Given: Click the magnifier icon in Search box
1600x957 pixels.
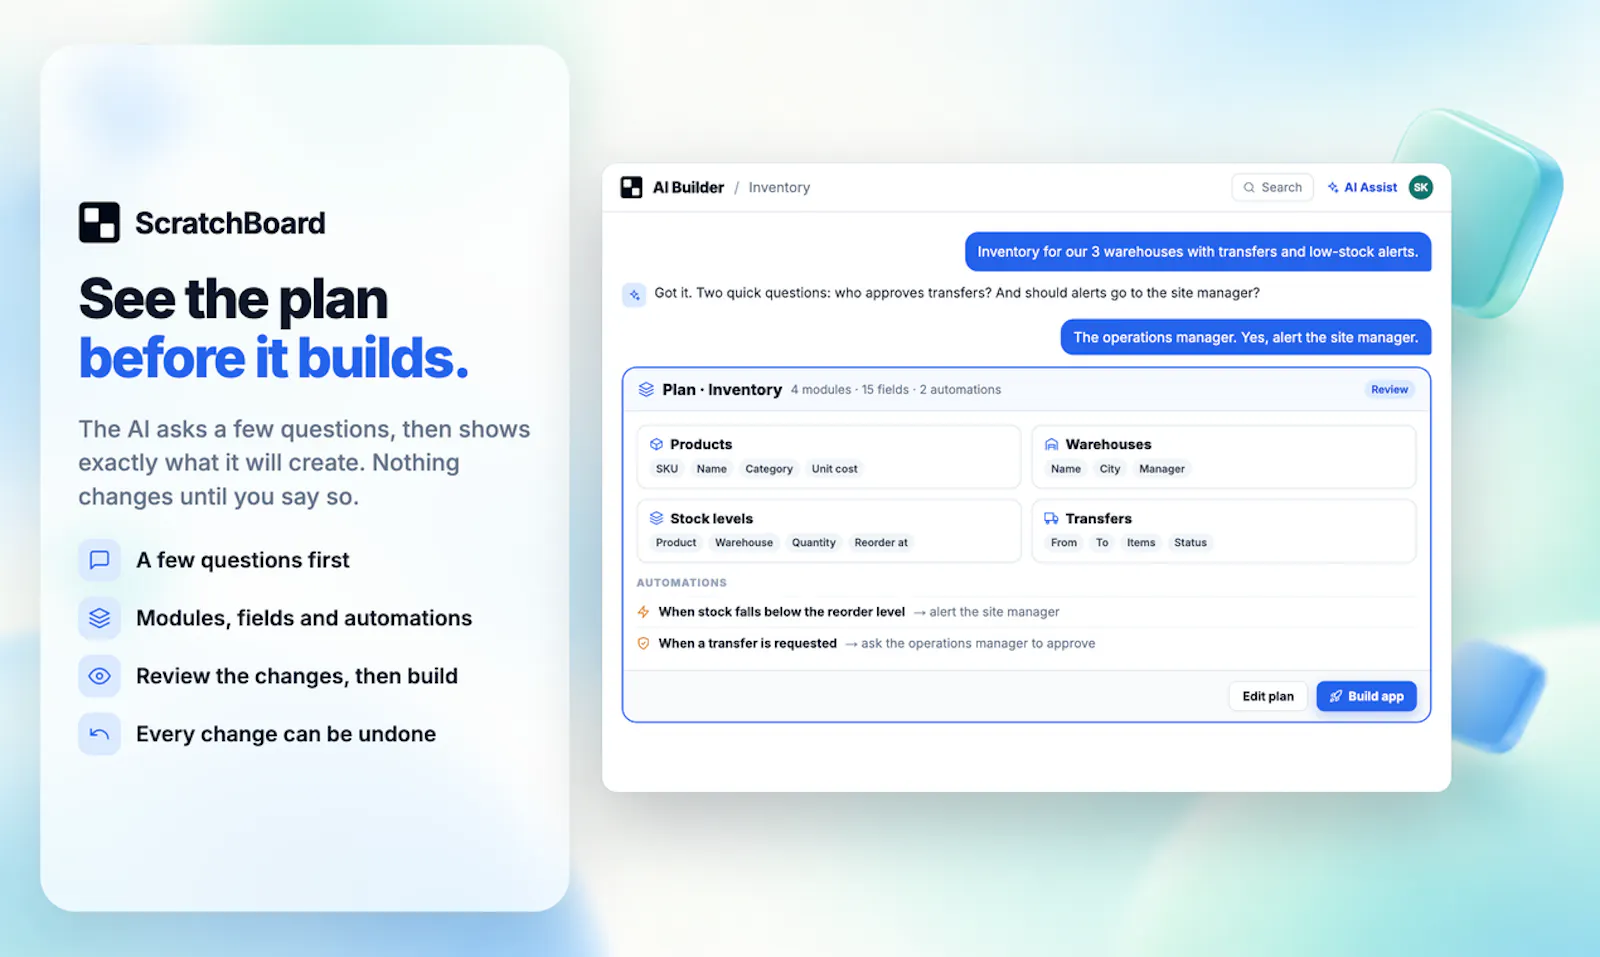Looking at the screenshot, I should pyautogui.click(x=1249, y=187).
